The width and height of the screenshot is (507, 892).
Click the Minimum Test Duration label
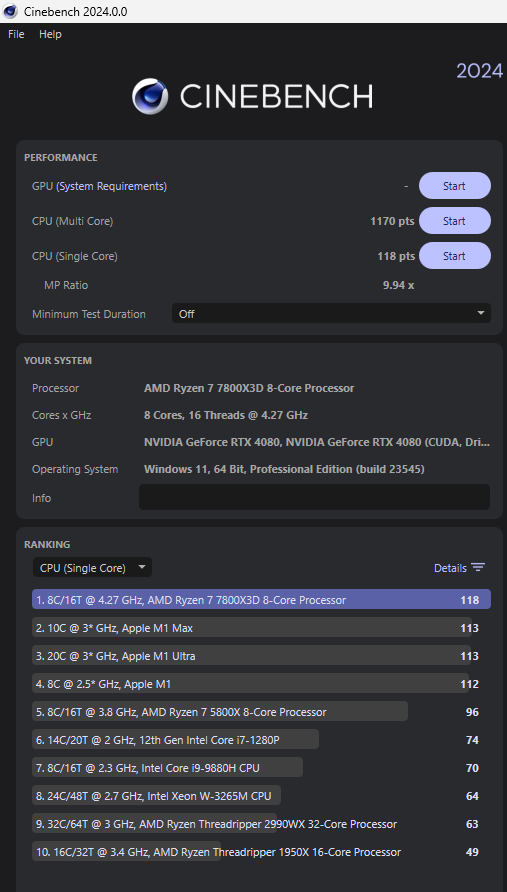pyautogui.click(x=89, y=314)
